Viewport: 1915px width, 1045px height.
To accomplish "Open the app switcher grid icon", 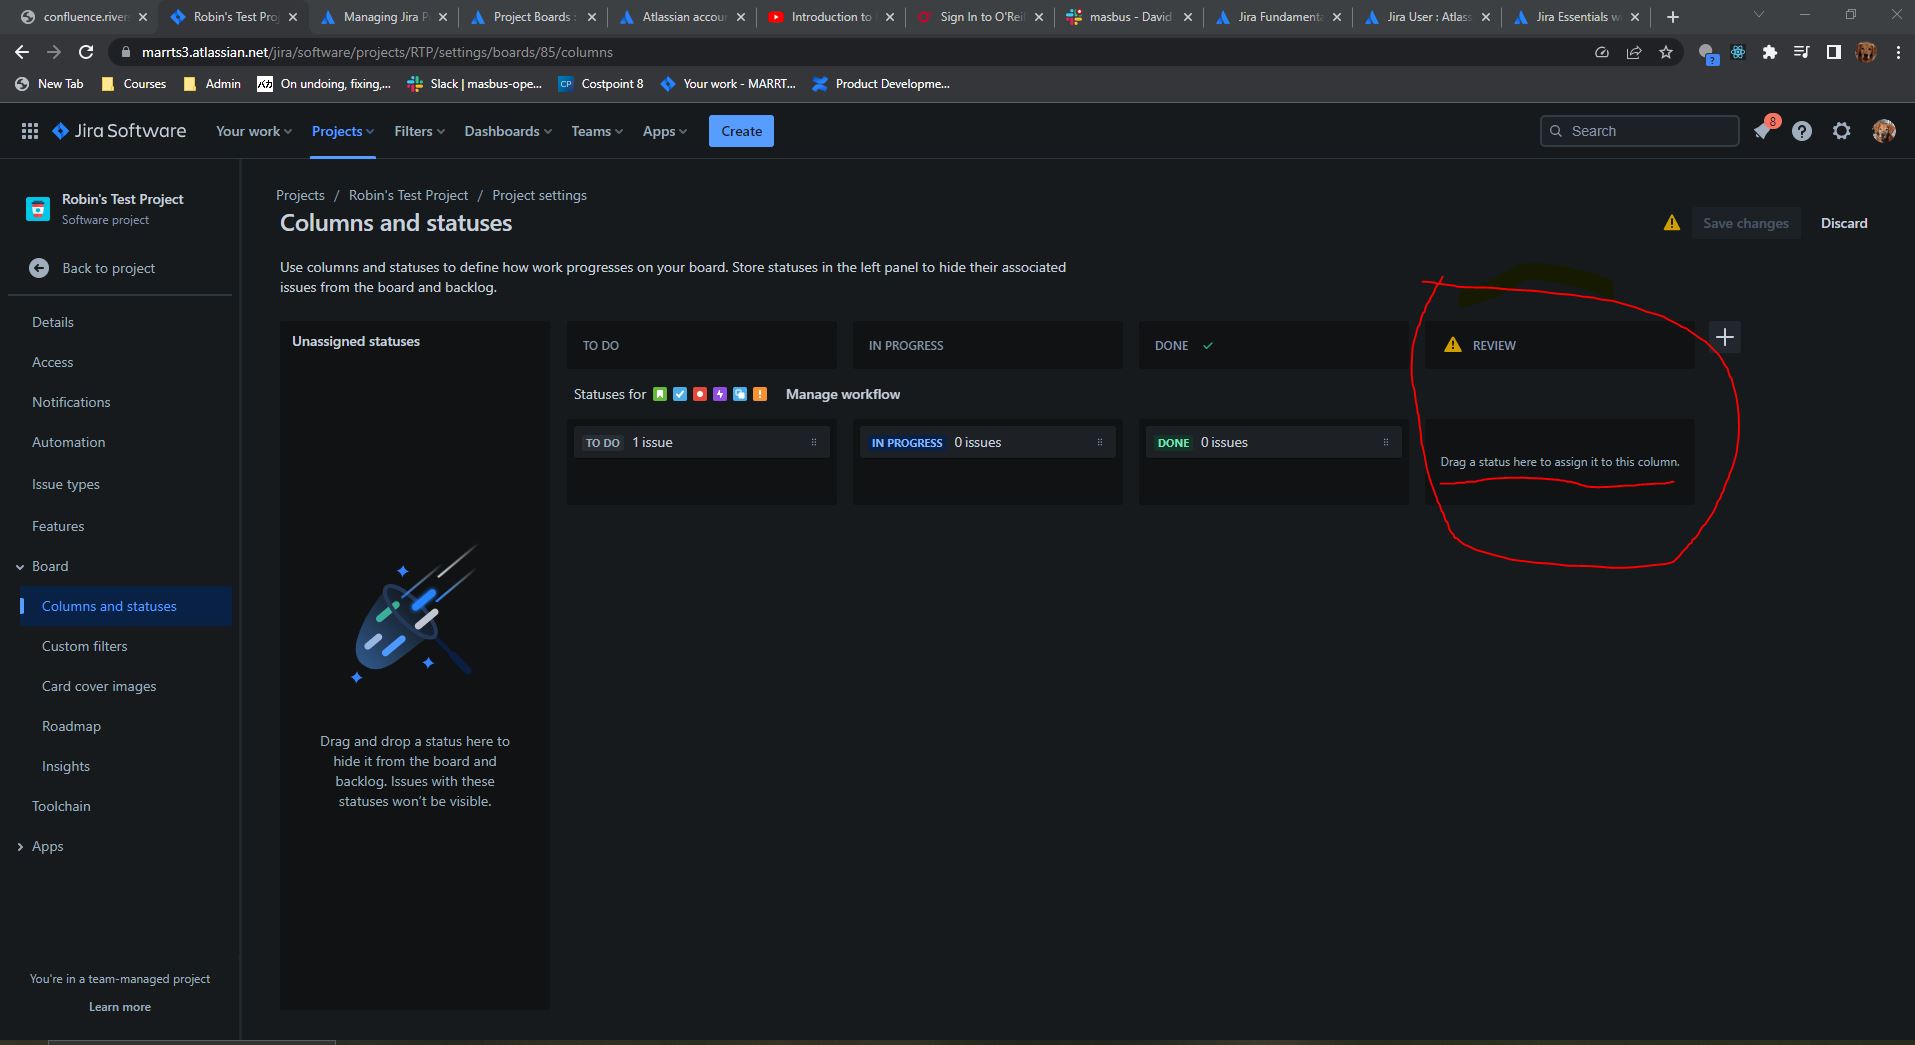I will (30, 131).
